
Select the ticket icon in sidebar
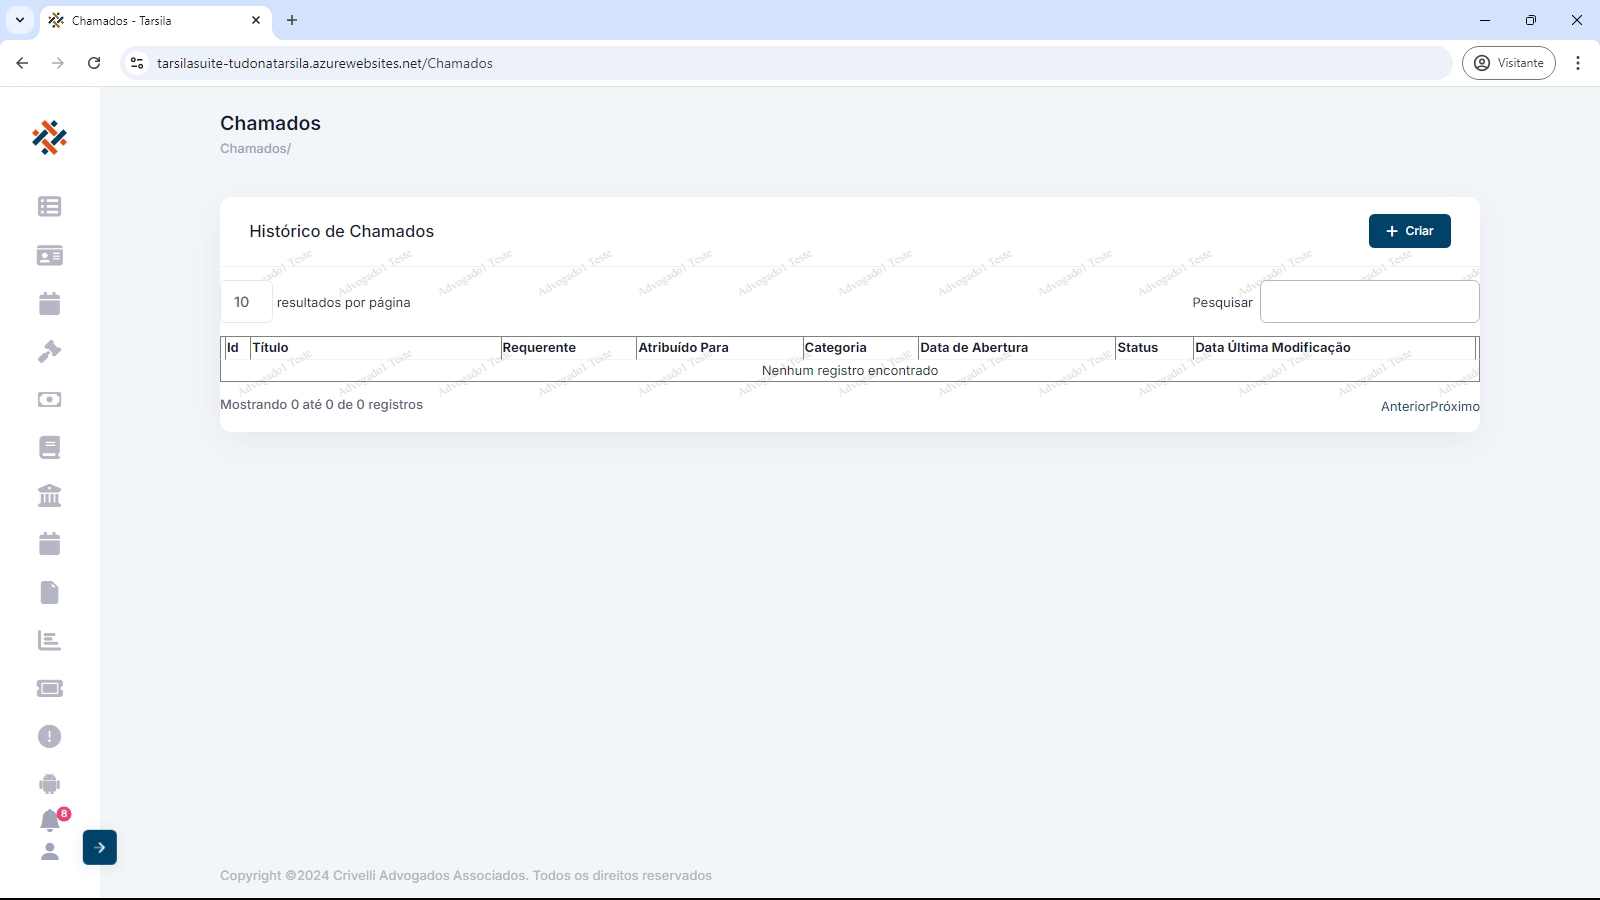(49, 689)
